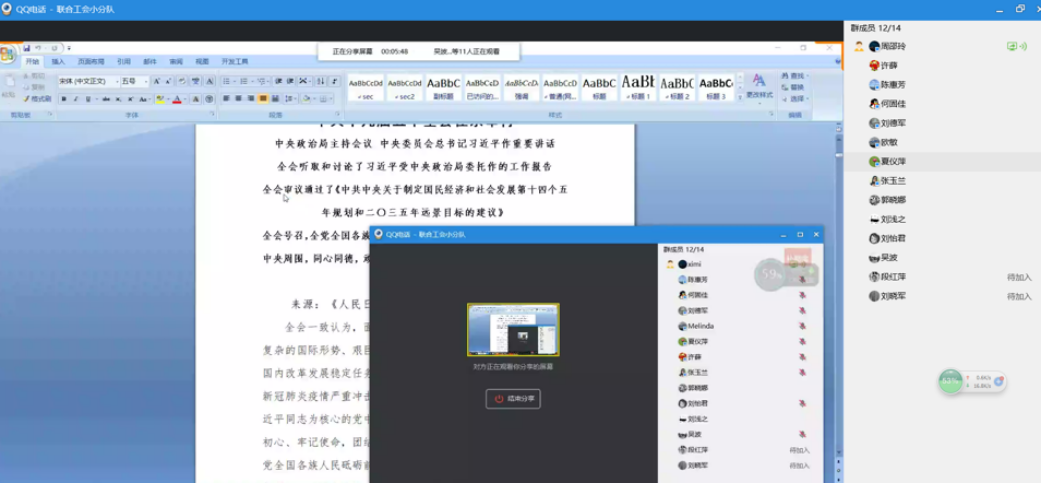Align paragraph text right
Viewport: 1041px width, 483px height.
click(250, 98)
